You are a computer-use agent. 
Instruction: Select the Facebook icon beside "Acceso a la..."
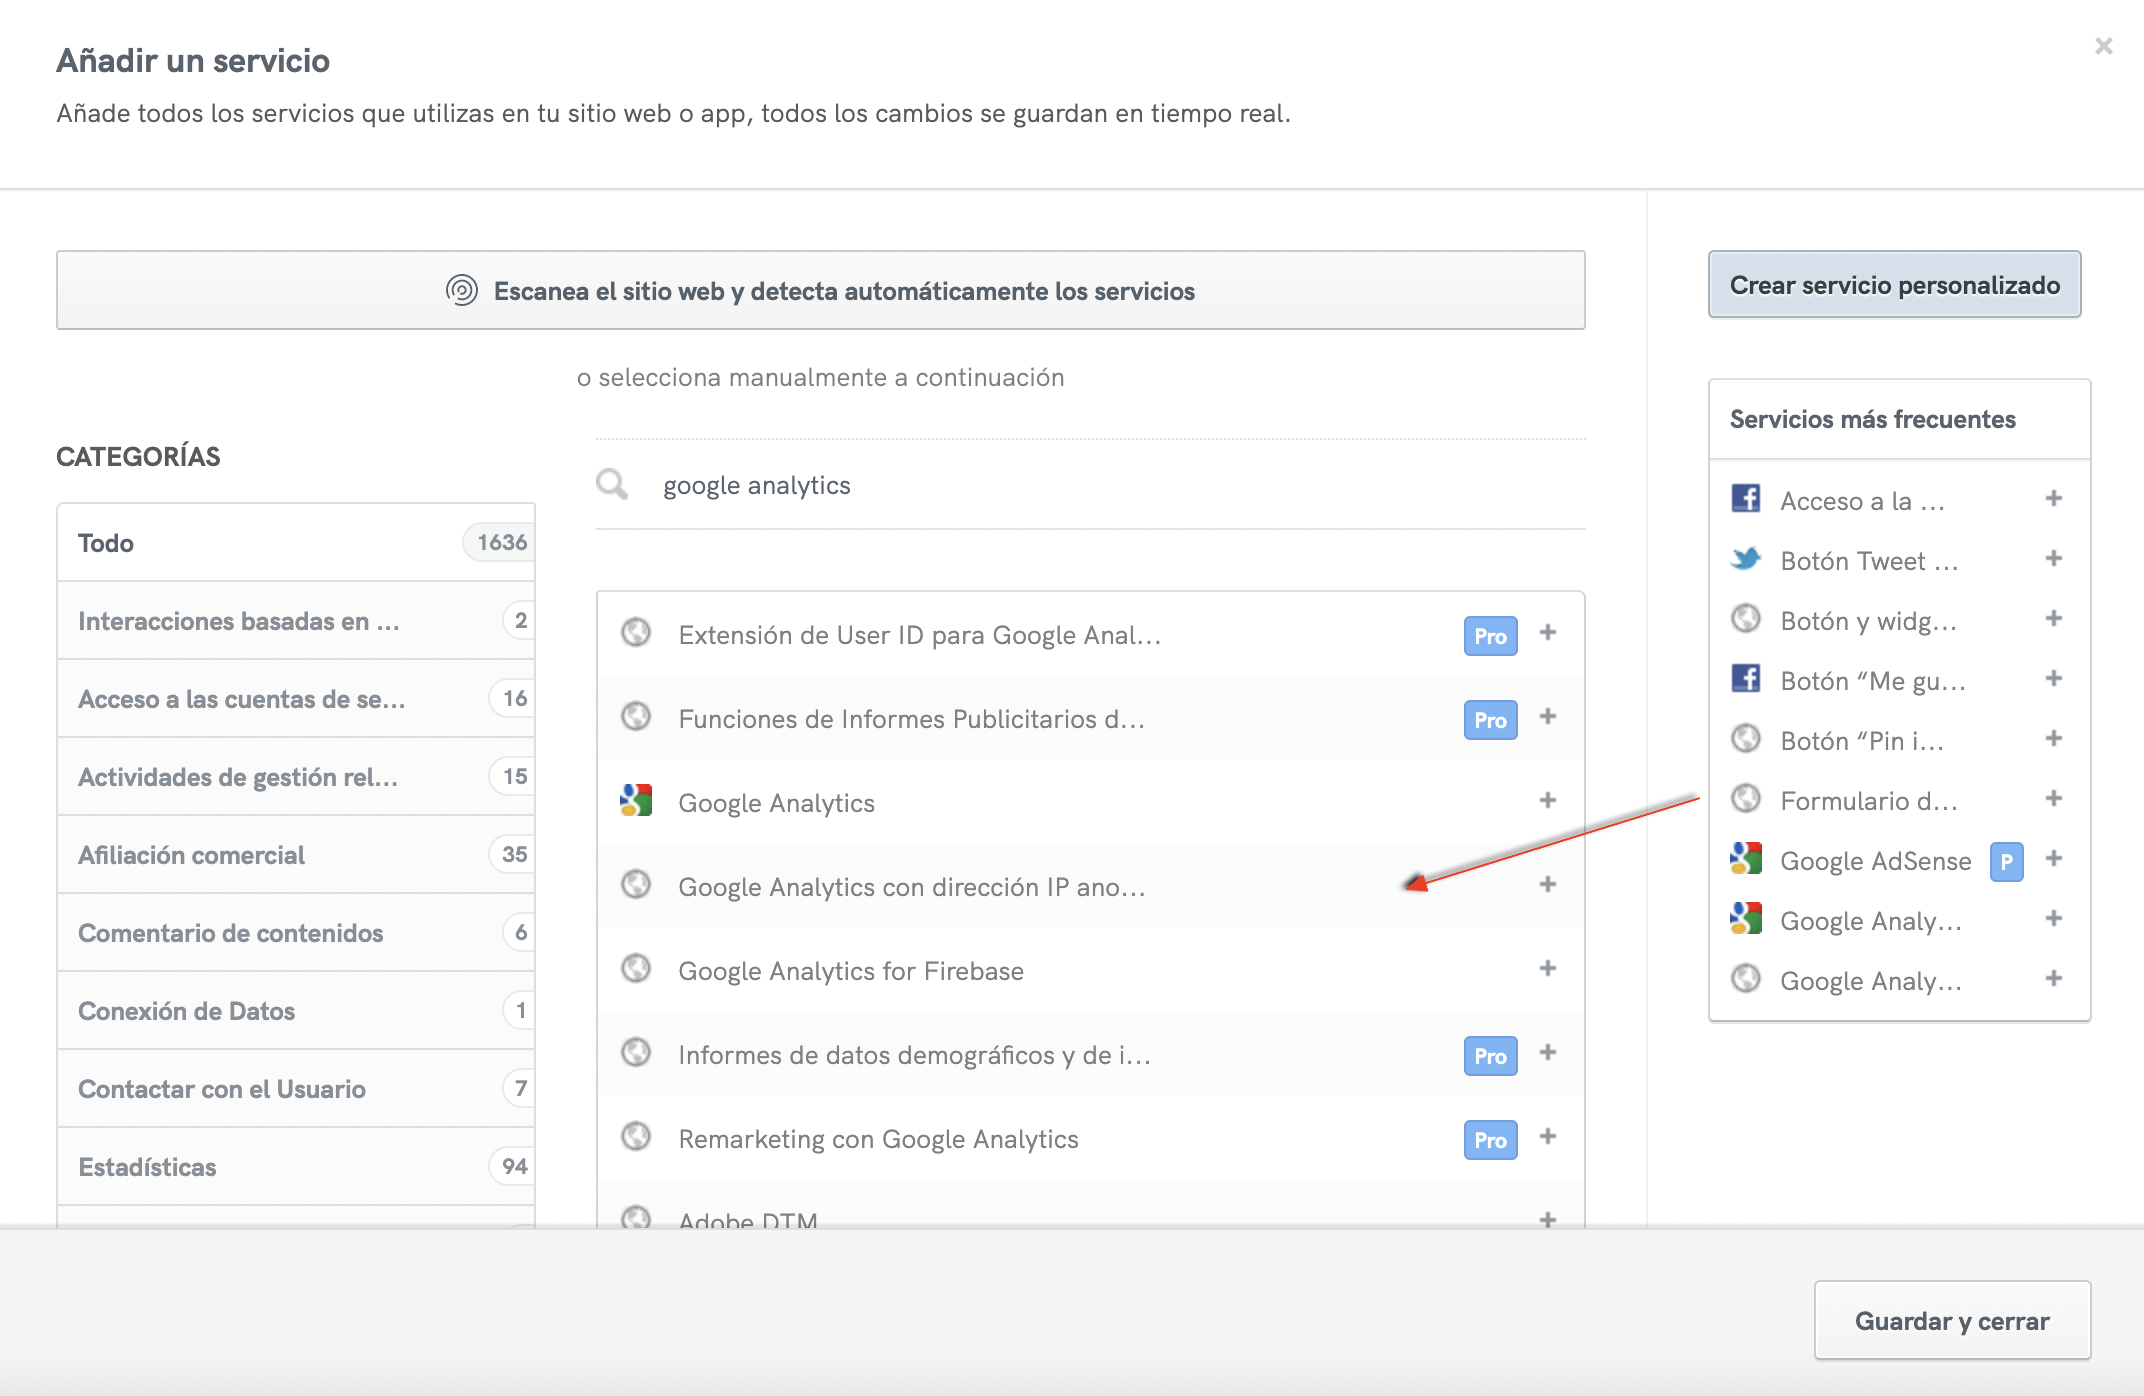pyautogui.click(x=1746, y=499)
